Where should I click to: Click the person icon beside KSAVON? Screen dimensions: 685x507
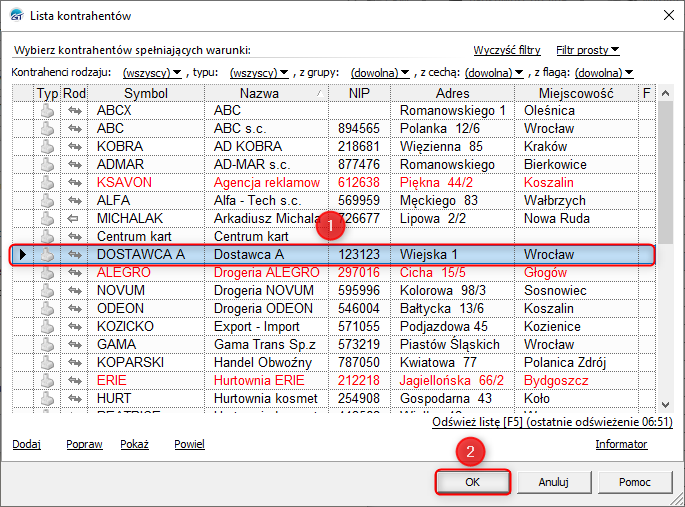tap(47, 182)
